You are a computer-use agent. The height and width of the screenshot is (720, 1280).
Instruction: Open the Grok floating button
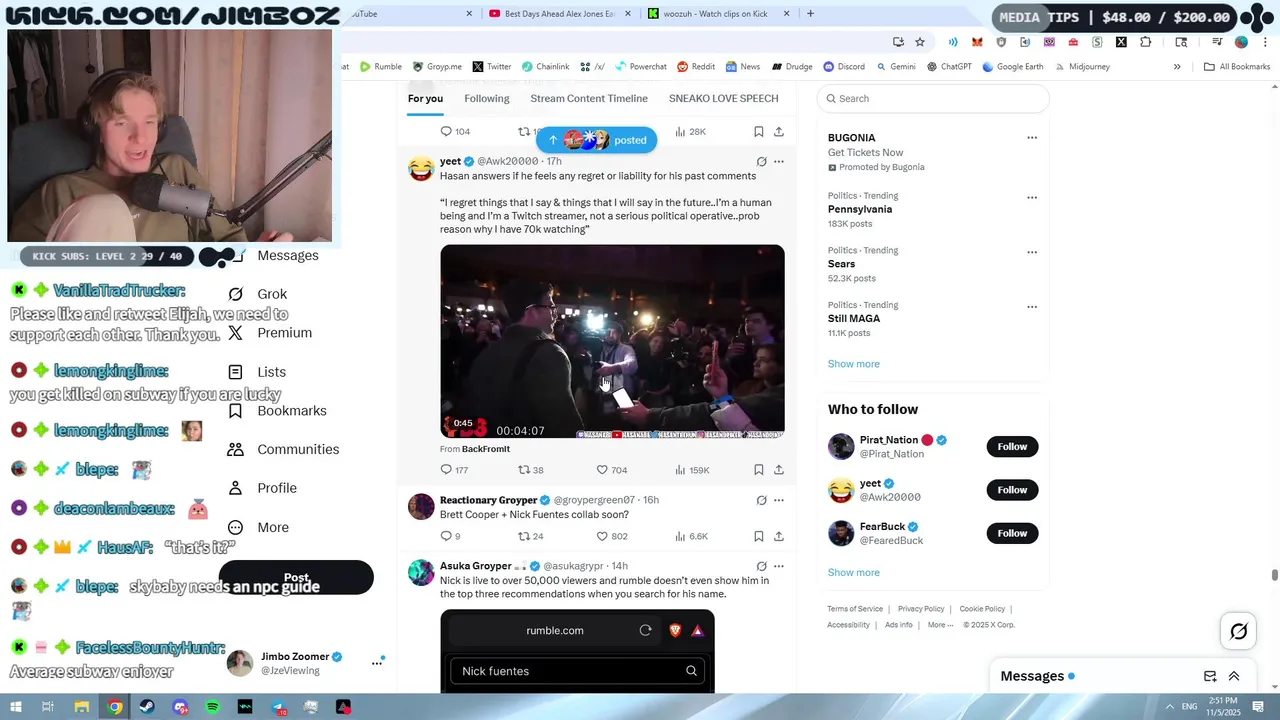point(1239,631)
